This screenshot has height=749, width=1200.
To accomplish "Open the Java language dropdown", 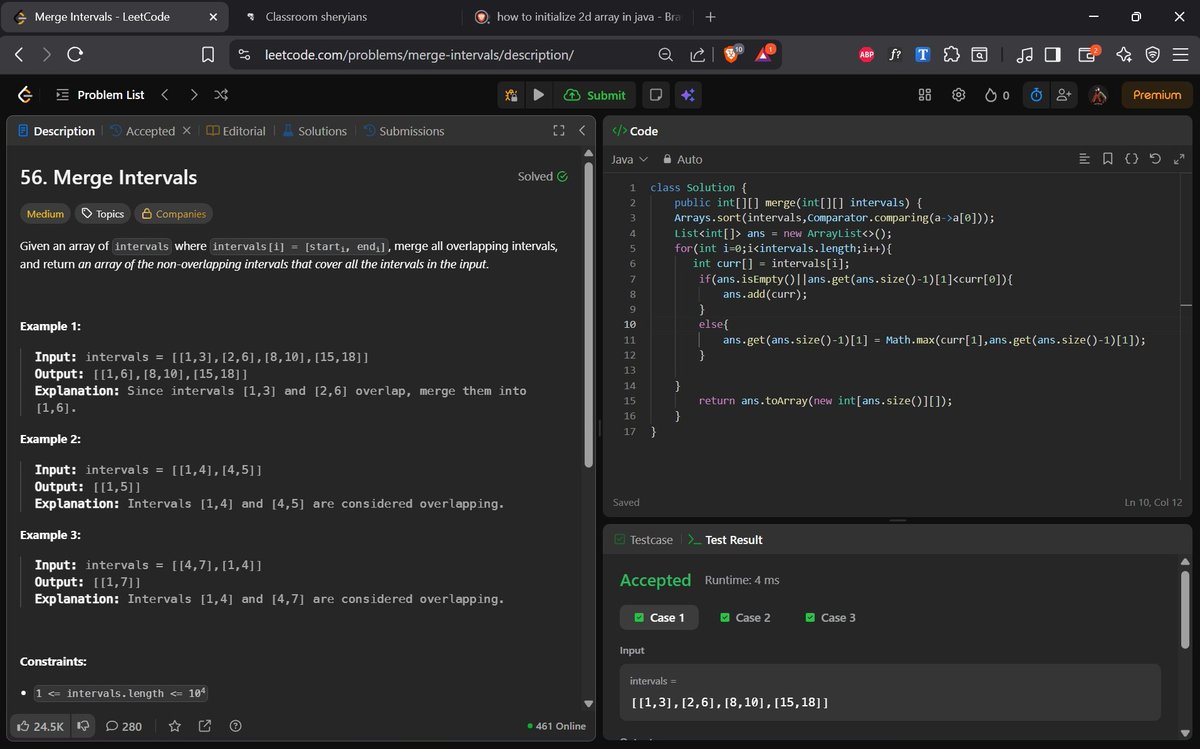I will 629,159.
